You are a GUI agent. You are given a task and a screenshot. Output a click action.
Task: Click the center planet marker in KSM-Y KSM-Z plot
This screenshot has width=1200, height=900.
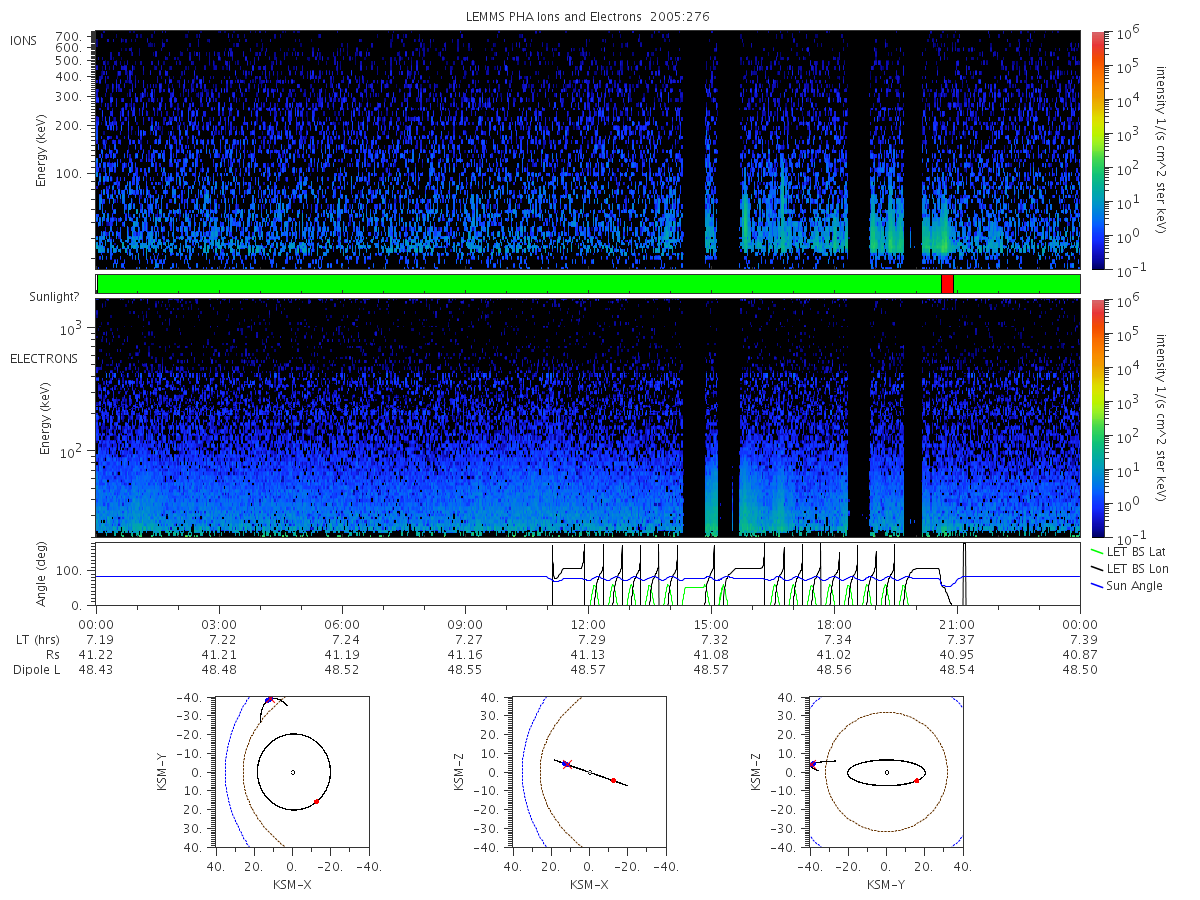coord(886,772)
